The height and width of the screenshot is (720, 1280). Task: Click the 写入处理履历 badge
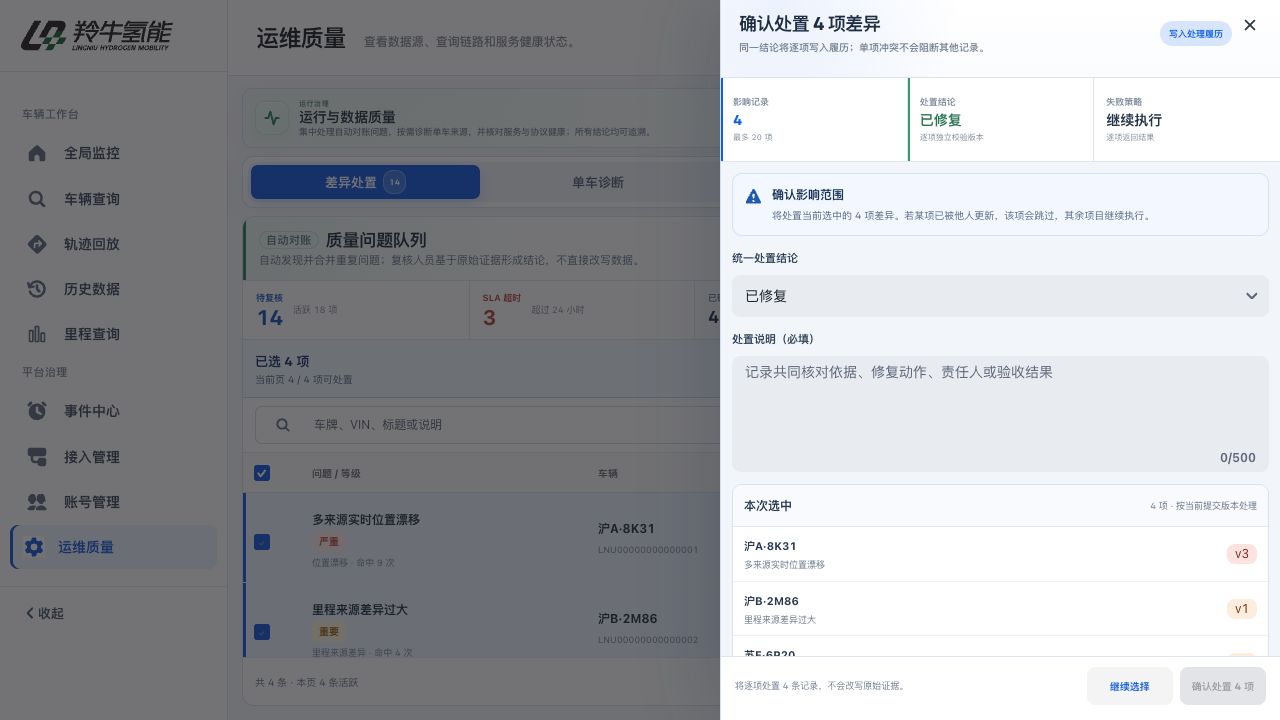click(x=1196, y=34)
